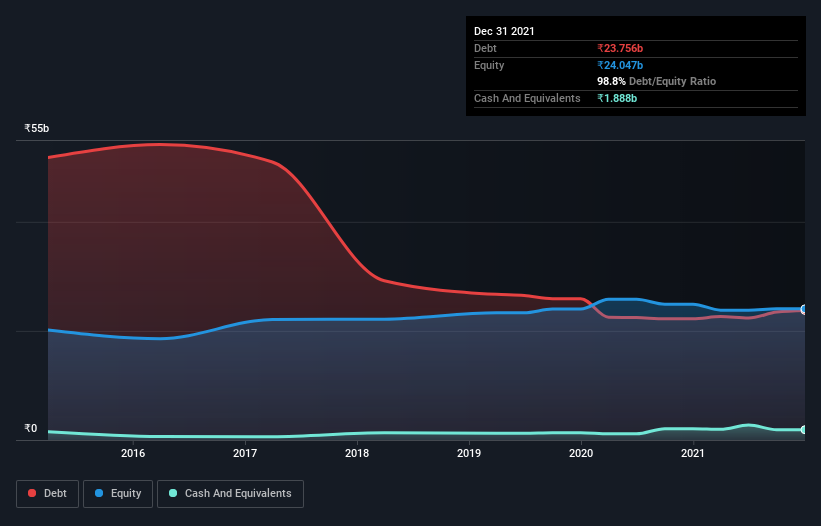Toggle the Equity series legend button
Screen dimensions: 821x526
click(x=118, y=494)
